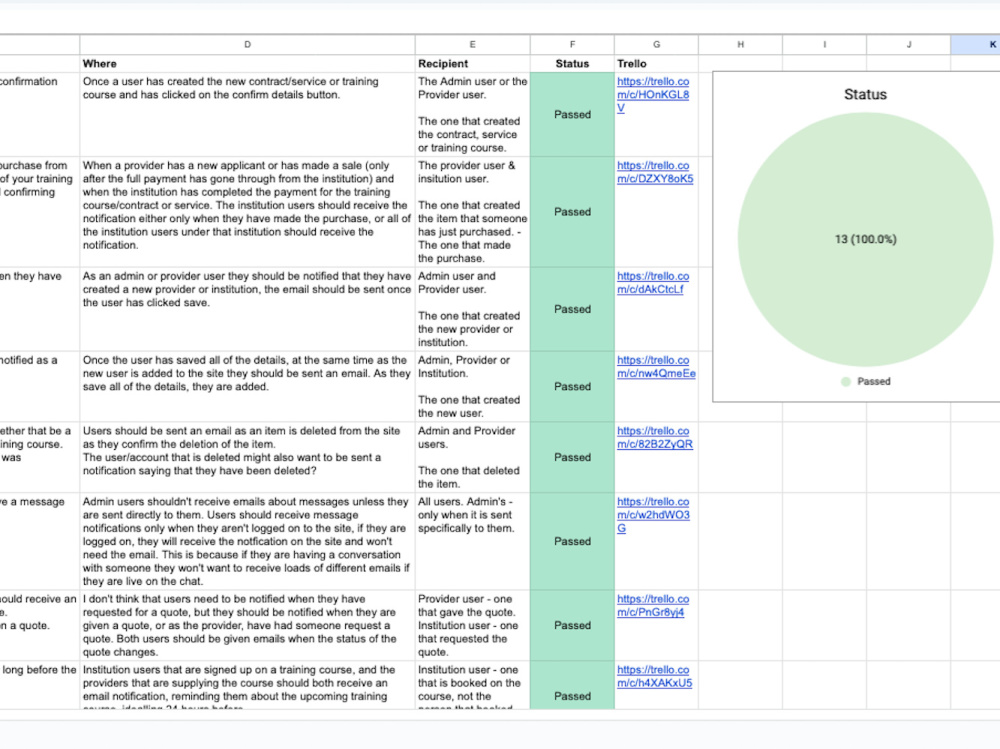
Task: Select cell 'Admin users shouldn't receive emails'
Action: [x=247, y=542]
